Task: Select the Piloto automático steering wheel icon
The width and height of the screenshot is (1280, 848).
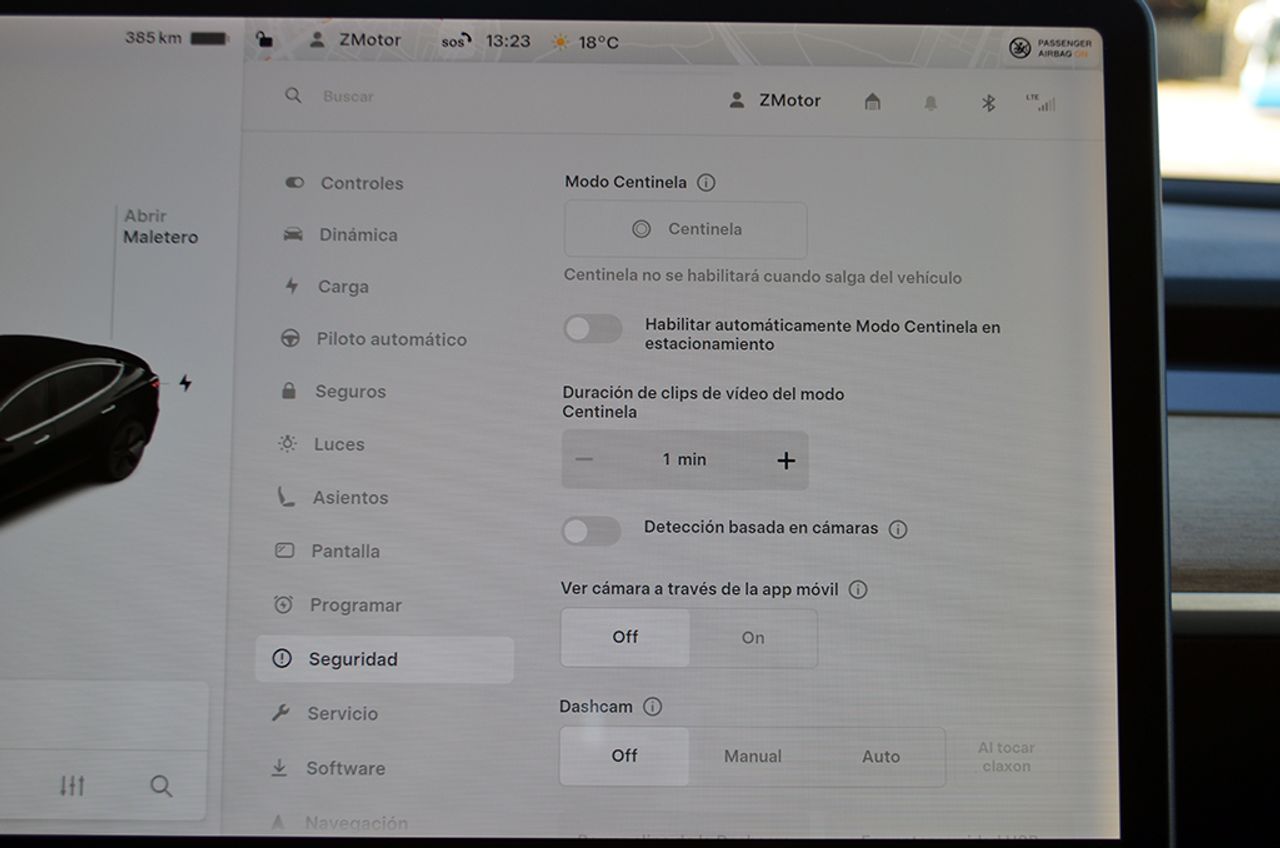Action: [x=291, y=339]
